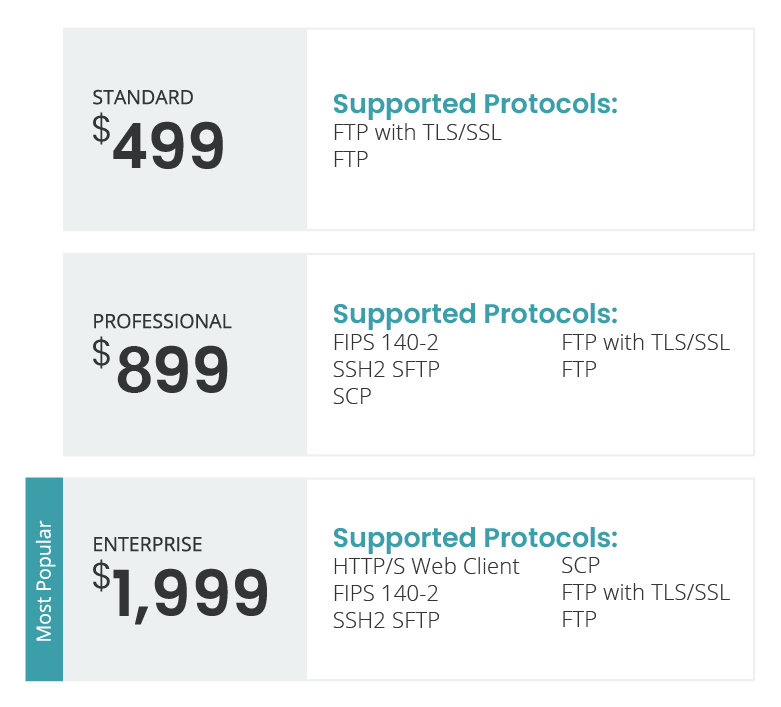
Task: Click FIPS 140-2 in the Professional plan
Action: point(386,342)
